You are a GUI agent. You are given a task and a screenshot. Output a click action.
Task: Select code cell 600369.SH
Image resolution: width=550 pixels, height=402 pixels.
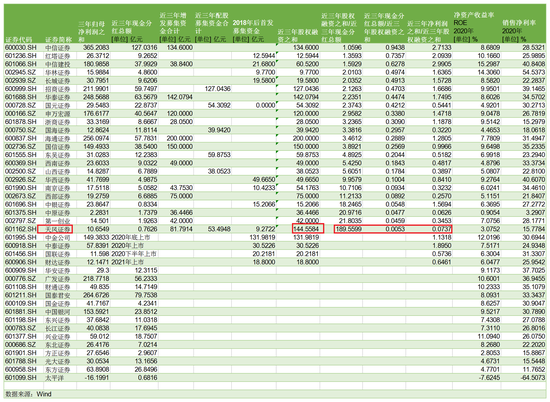click(21, 163)
